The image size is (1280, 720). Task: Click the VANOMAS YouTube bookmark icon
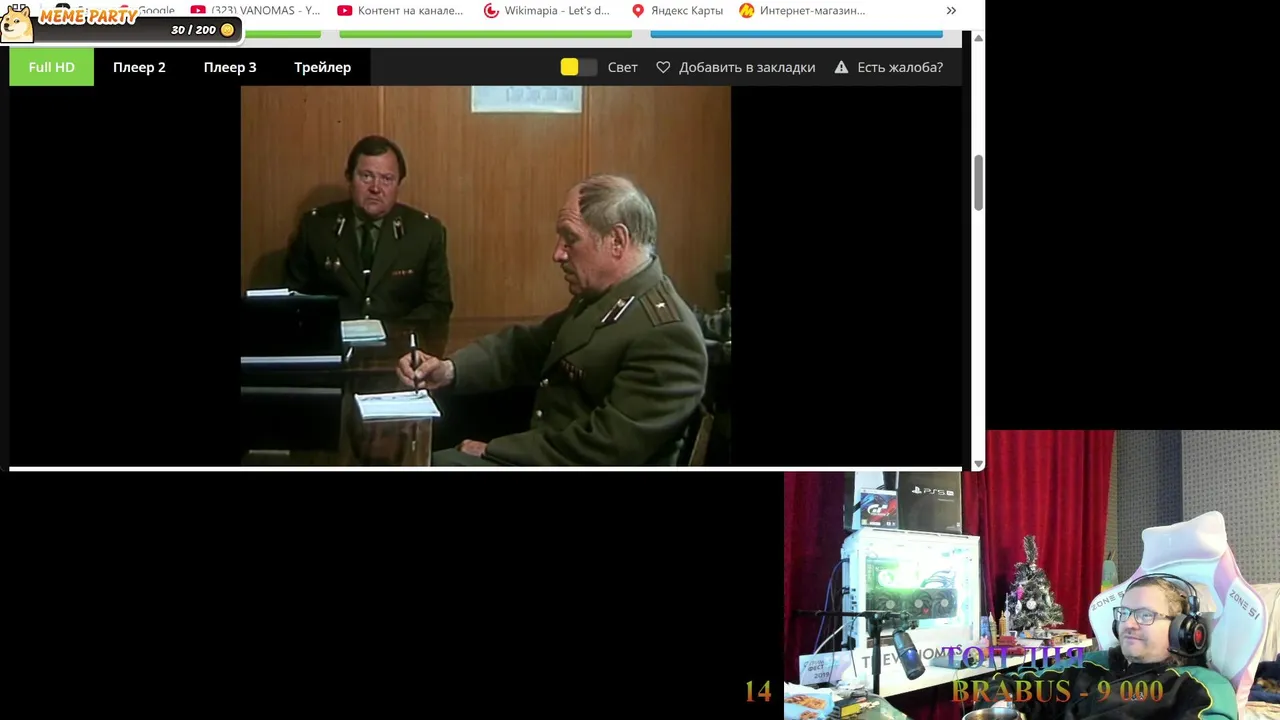(198, 10)
